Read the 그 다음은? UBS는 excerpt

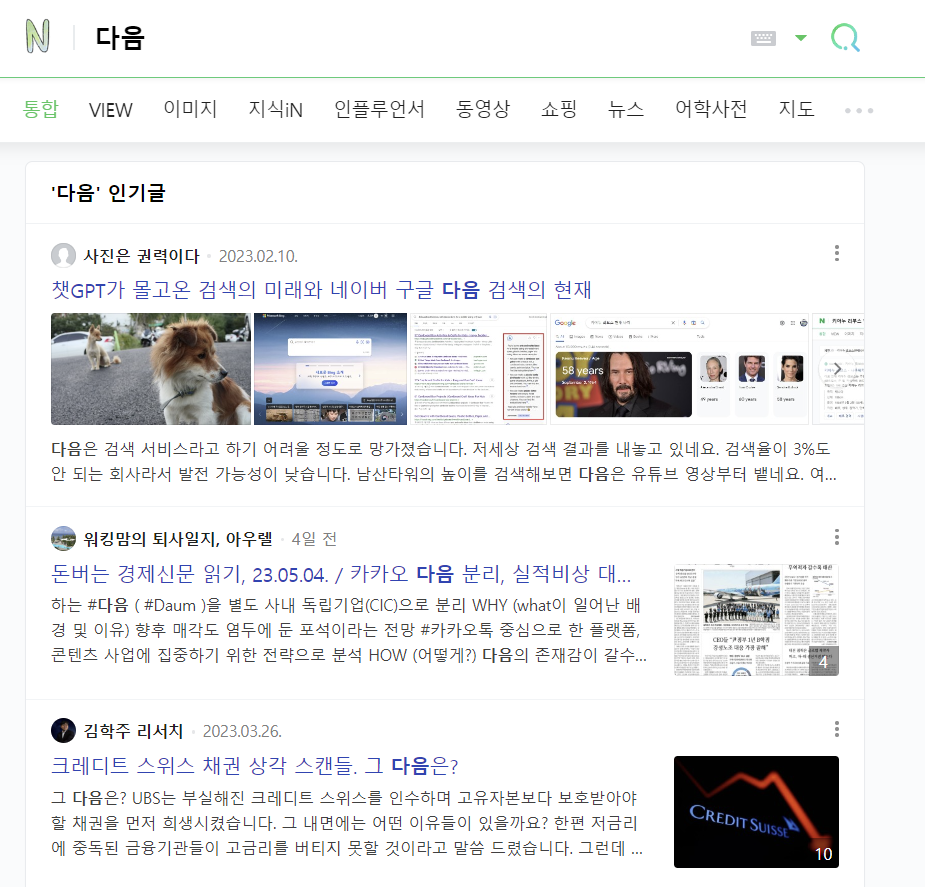pos(346,823)
